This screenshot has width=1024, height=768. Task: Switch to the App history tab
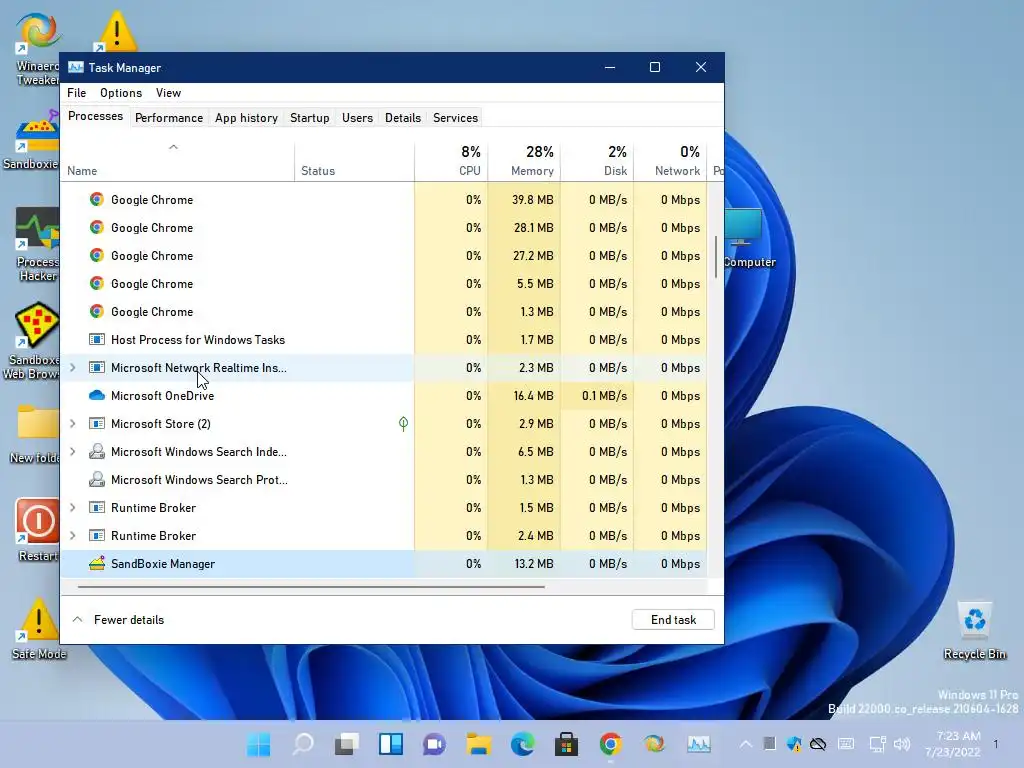[246, 118]
